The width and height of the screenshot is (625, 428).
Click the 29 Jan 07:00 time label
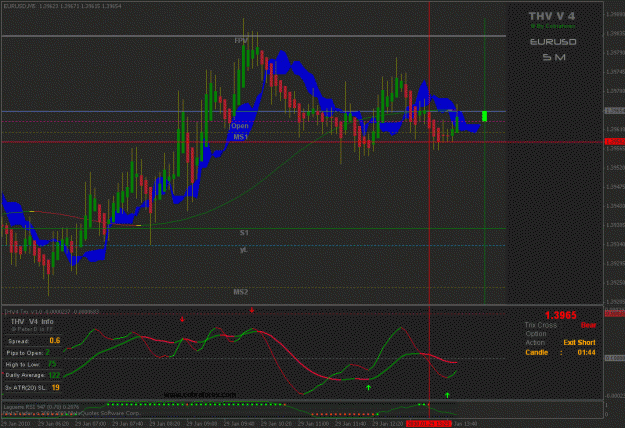(x=89, y=424)
